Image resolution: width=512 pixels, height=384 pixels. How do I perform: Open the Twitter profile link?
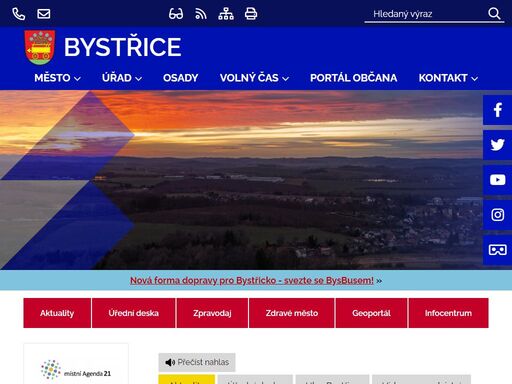tap(497, 145)
